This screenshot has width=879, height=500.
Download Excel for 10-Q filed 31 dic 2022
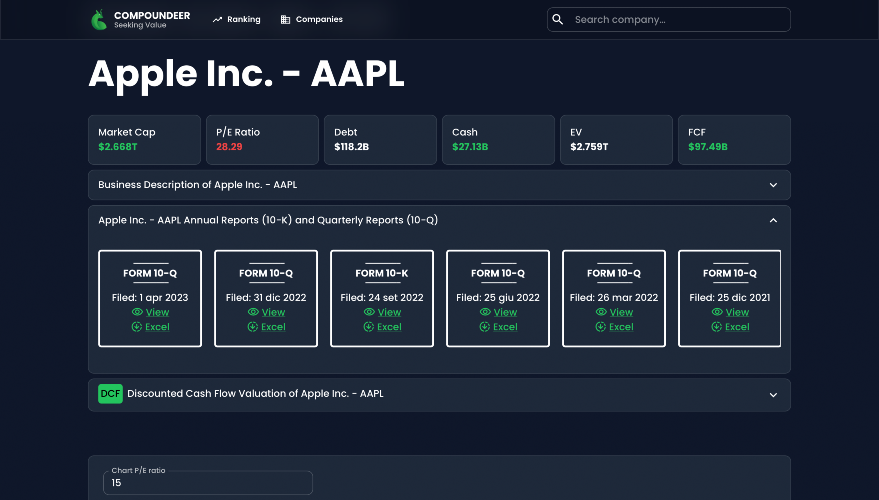[x=274, y=327]
